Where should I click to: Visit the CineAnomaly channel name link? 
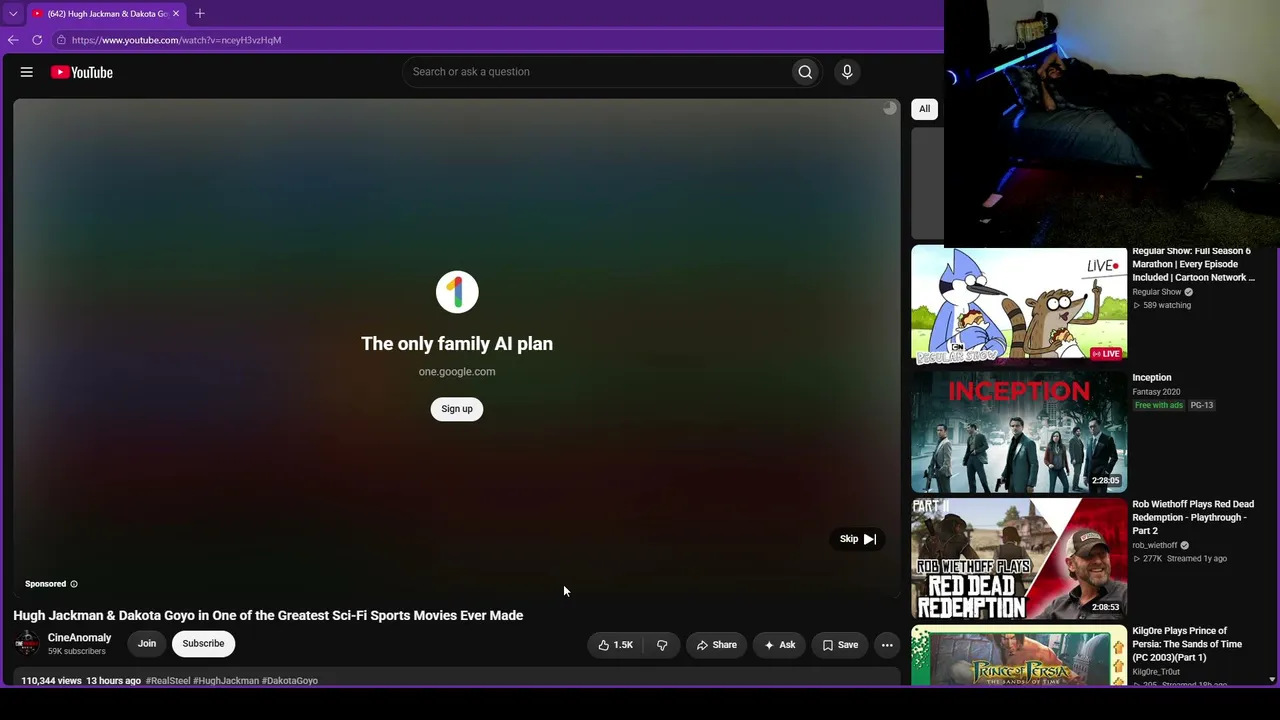79,638
